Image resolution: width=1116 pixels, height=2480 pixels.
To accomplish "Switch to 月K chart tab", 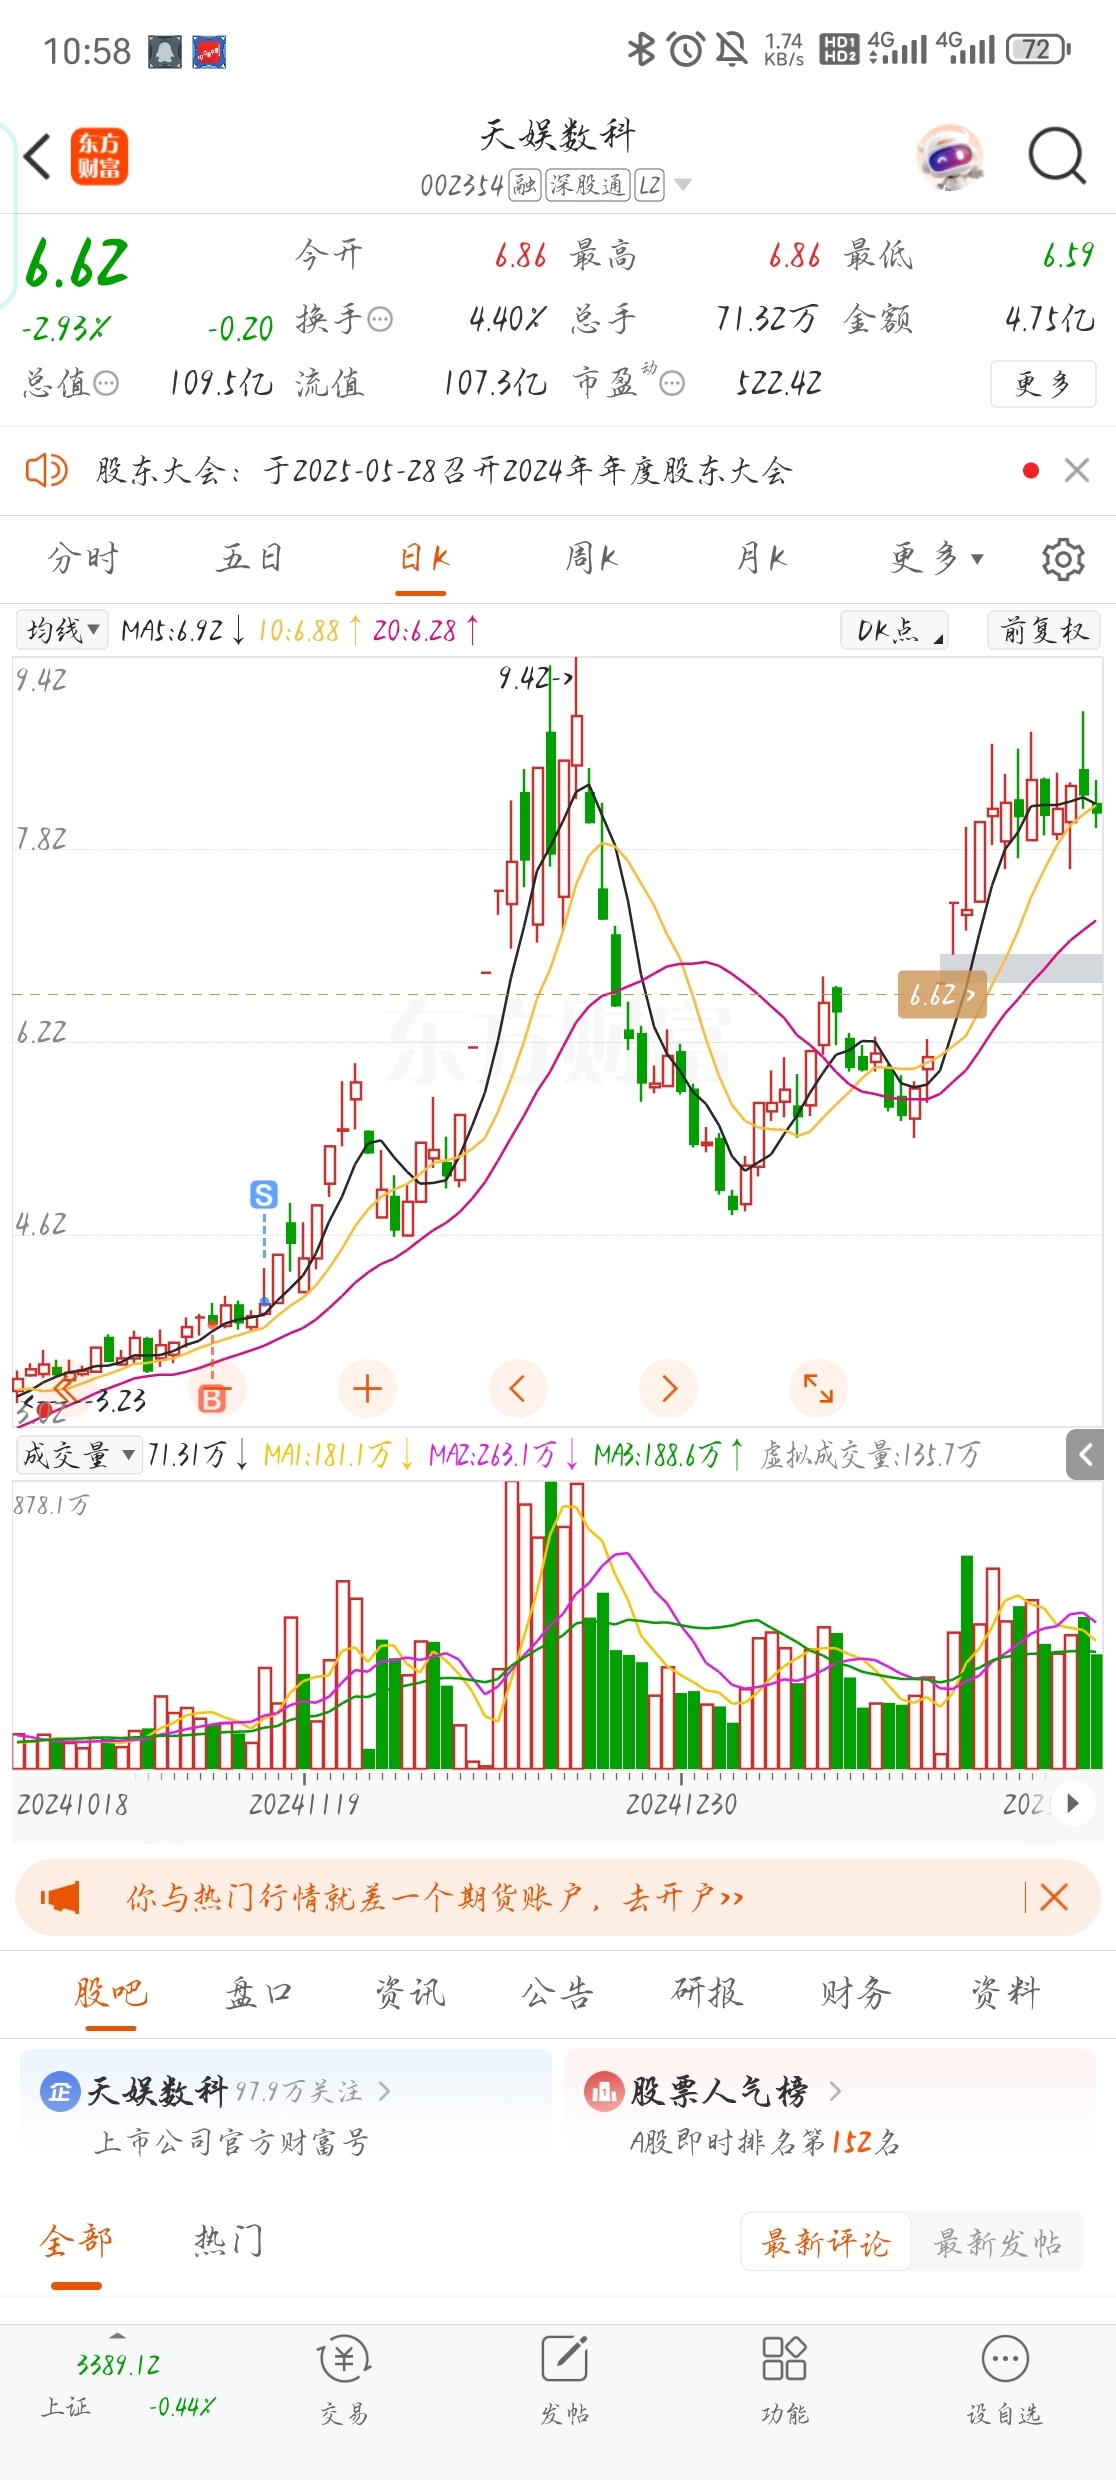I will click(x=762, y=558).
